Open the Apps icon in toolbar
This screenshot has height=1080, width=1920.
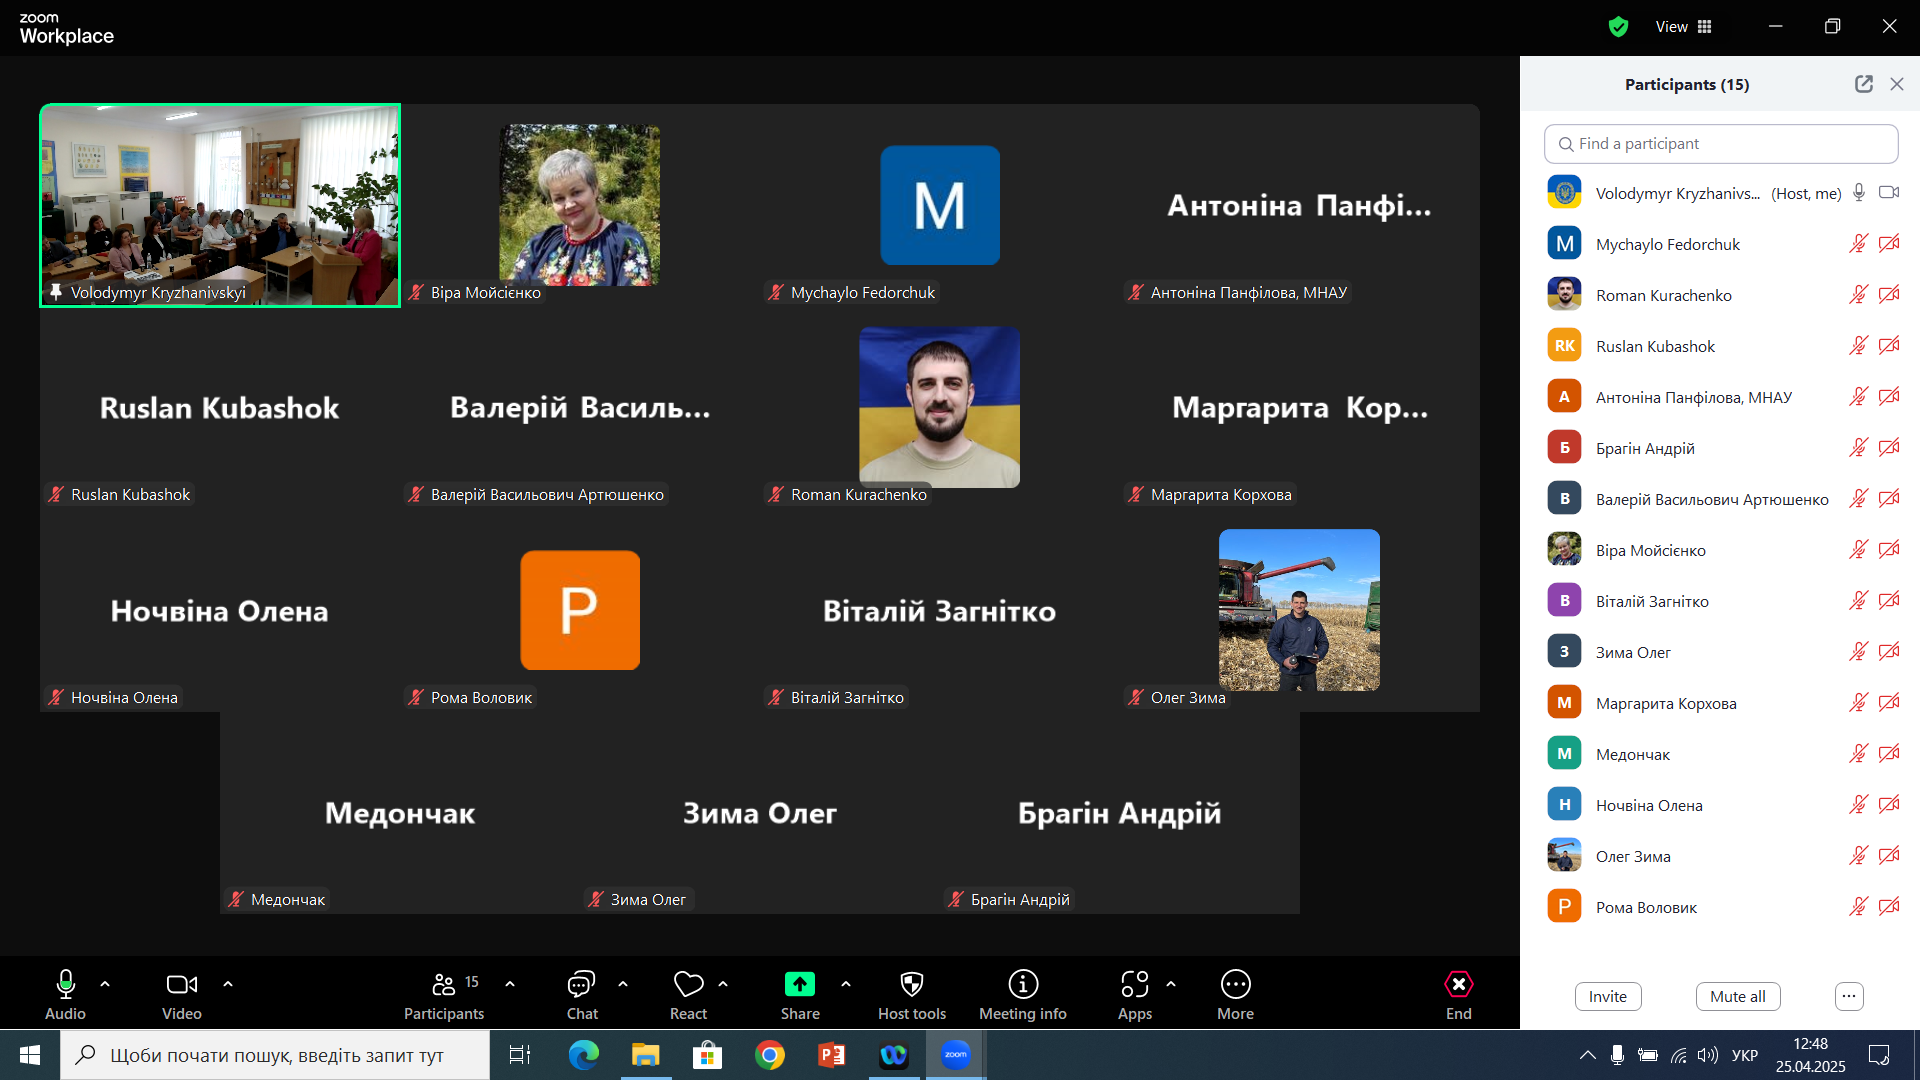(x=1134, y=985)
